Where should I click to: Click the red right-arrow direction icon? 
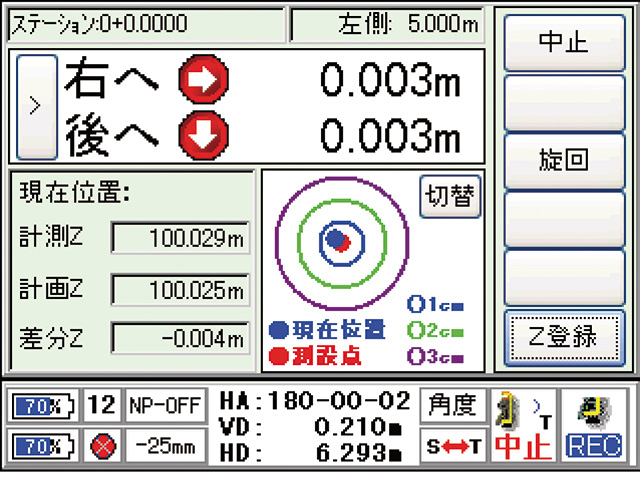click(x=203, y=79)
